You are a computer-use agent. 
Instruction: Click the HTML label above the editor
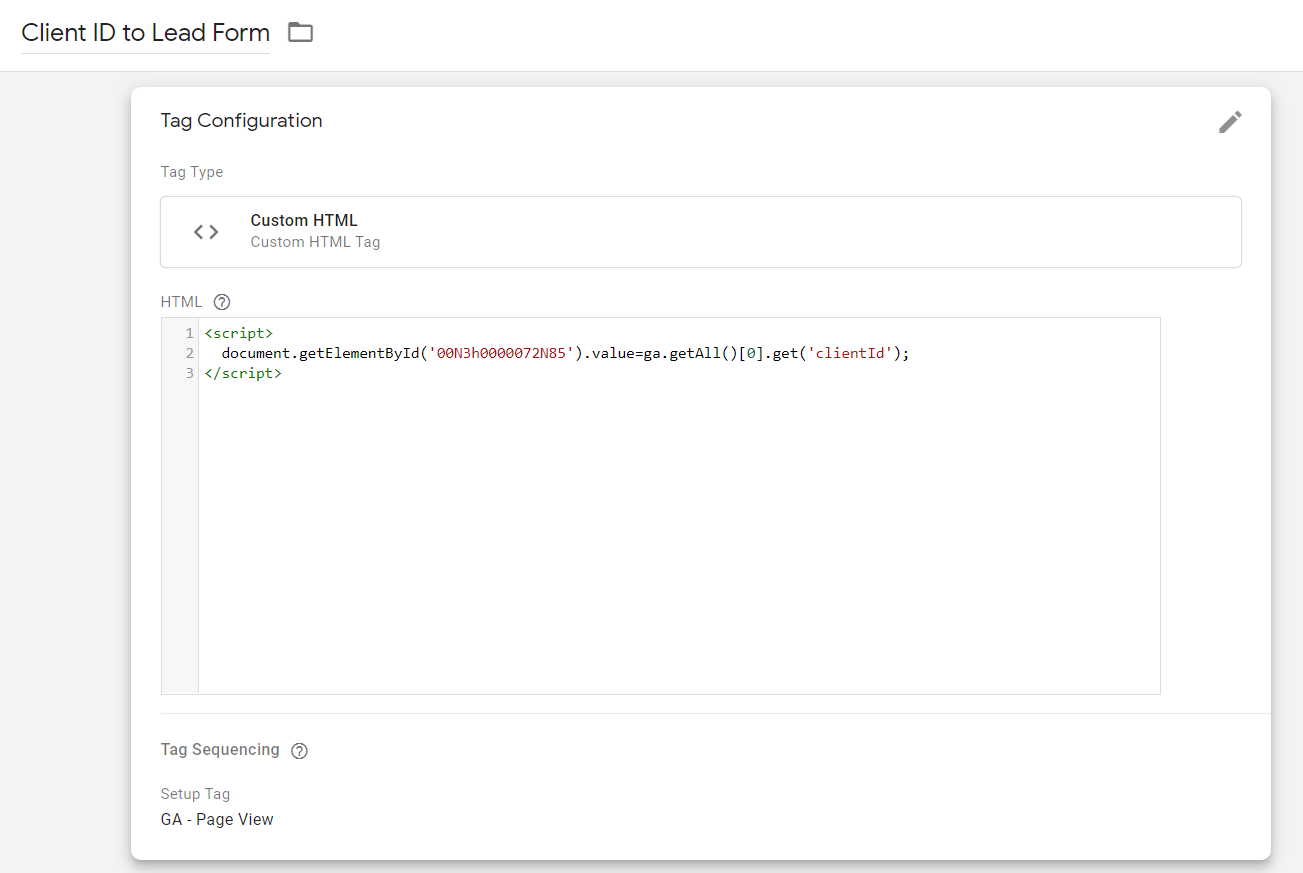coord(181,302)
